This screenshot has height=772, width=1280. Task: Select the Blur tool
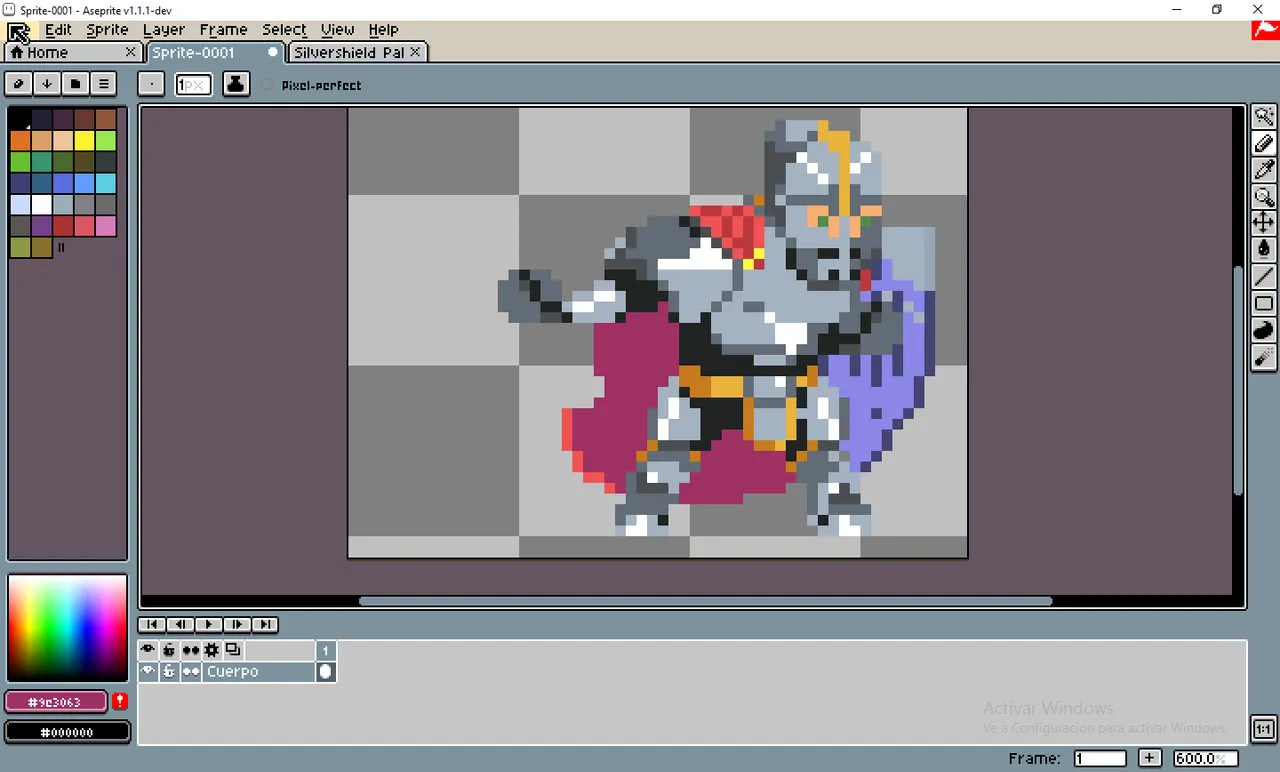pyautogui.click(x=1264, y=357)
